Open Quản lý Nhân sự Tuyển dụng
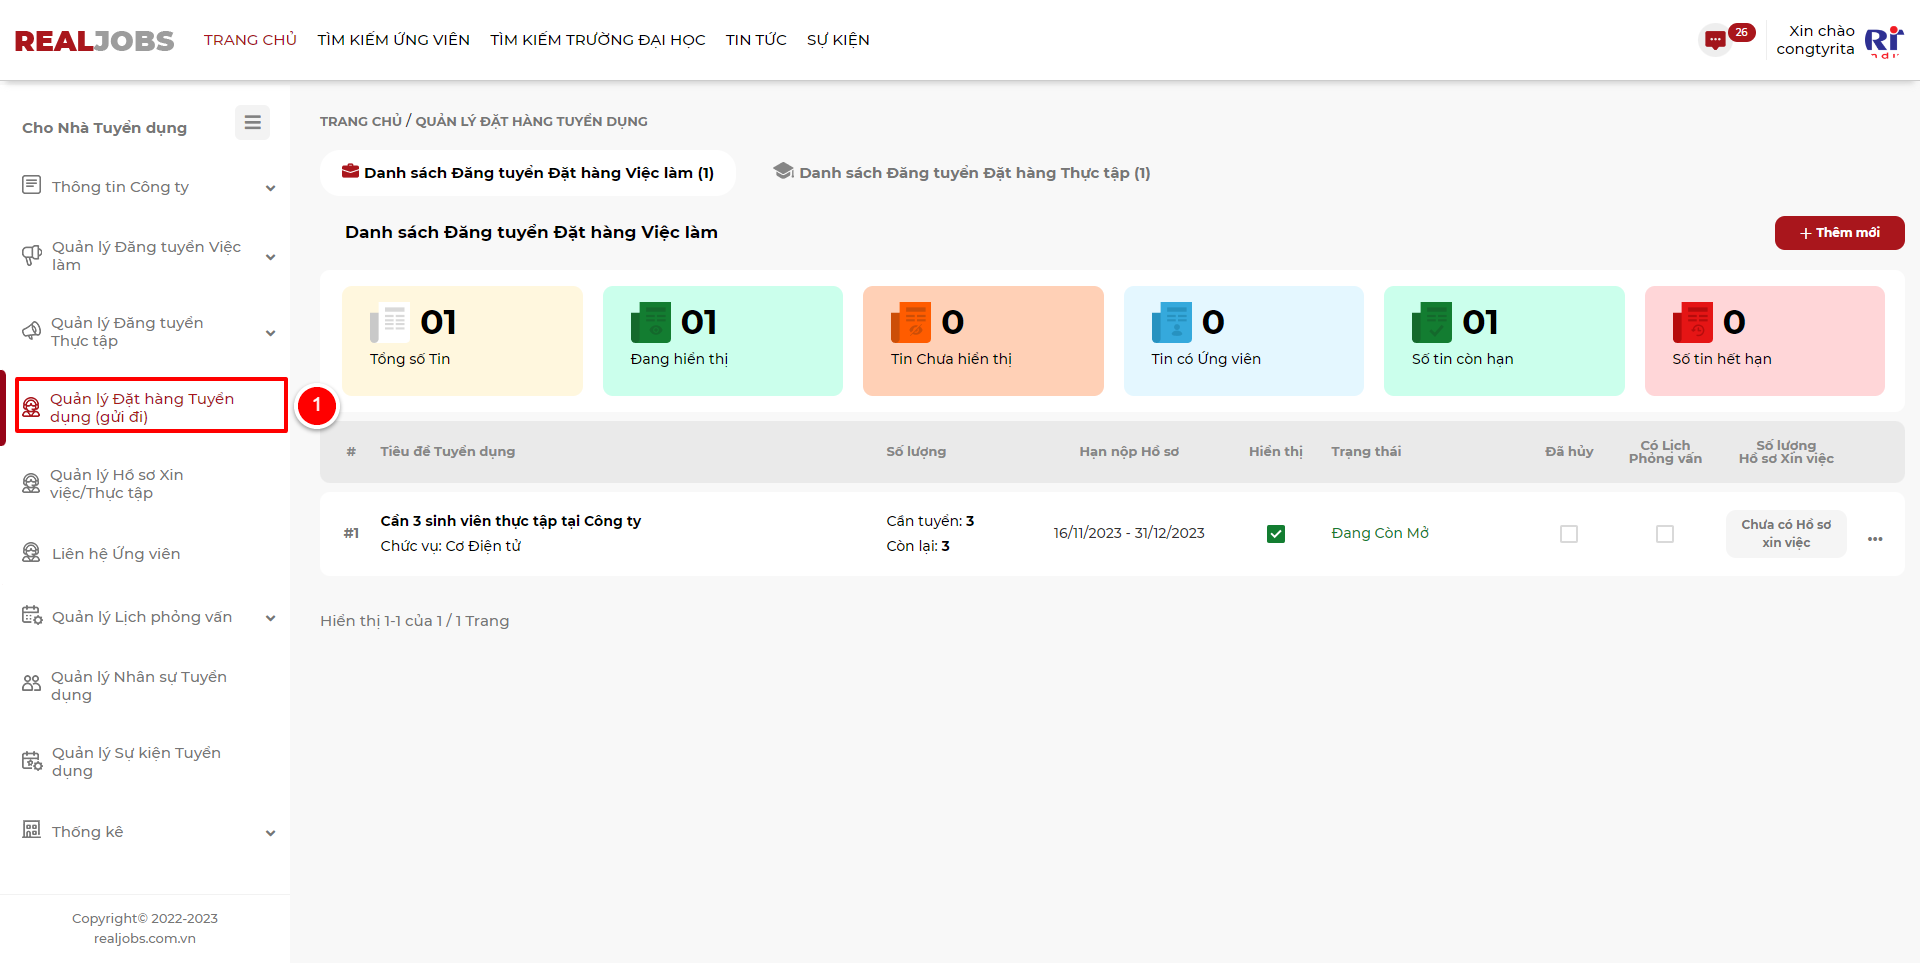Image resolution: width=1920 pixels, height=963 pixels. (138, 685)
